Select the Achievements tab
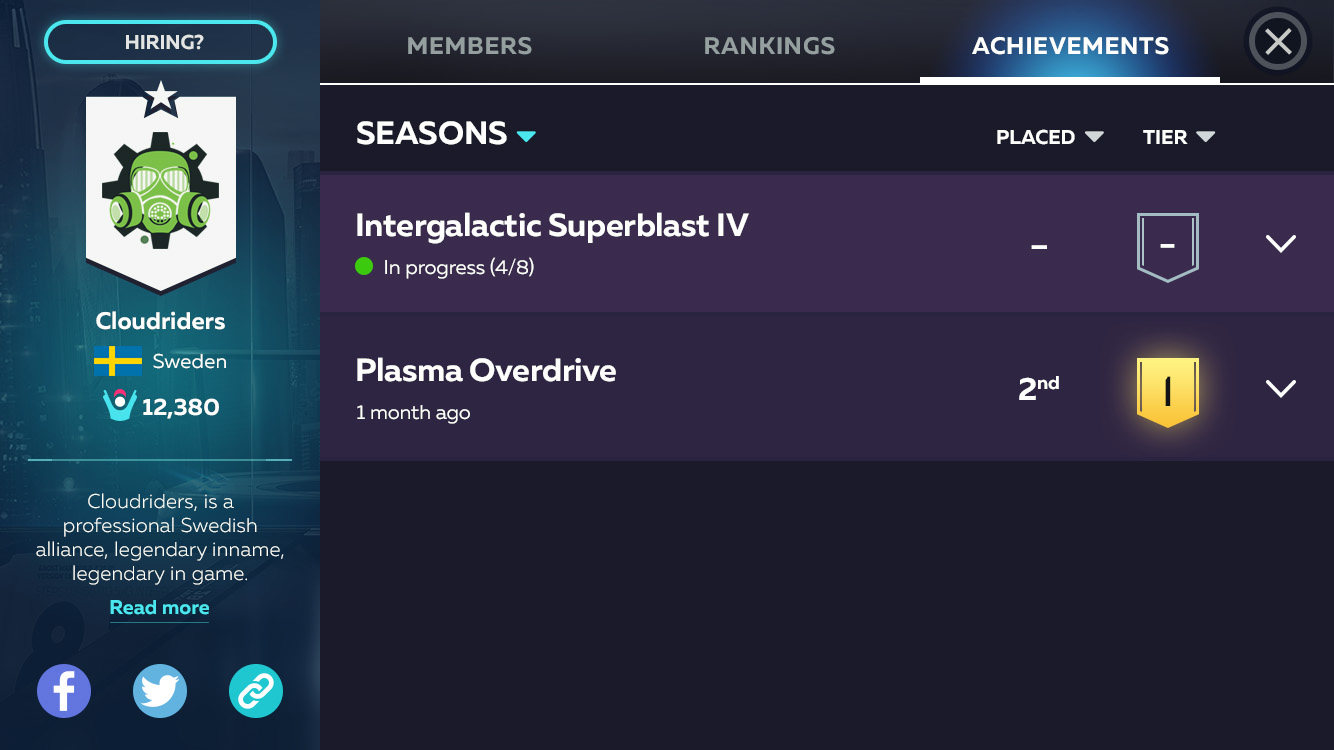 click(x=1070, y=46)
